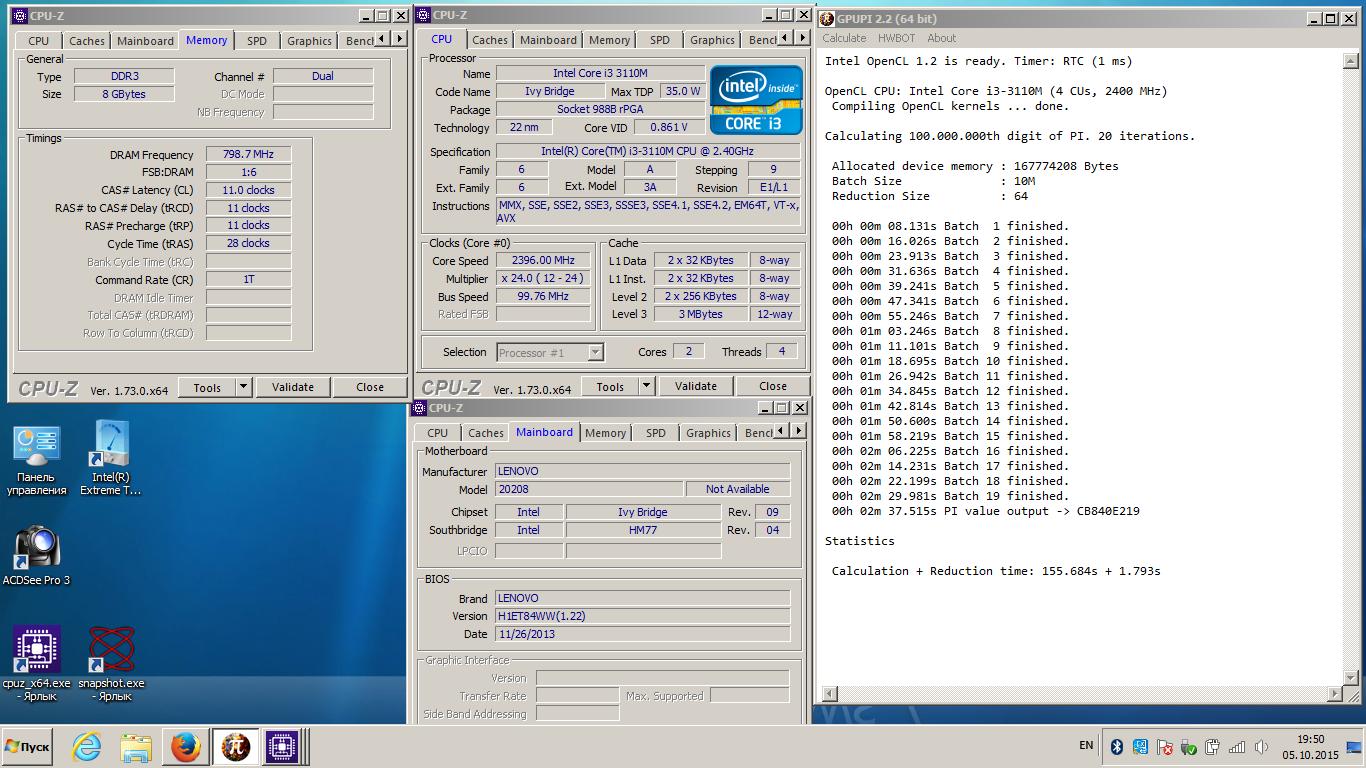Click GPUPI vertical scrollbar down arrow
The height and width of the screenshot is (768, 1366).
[x=1350, y=679]
